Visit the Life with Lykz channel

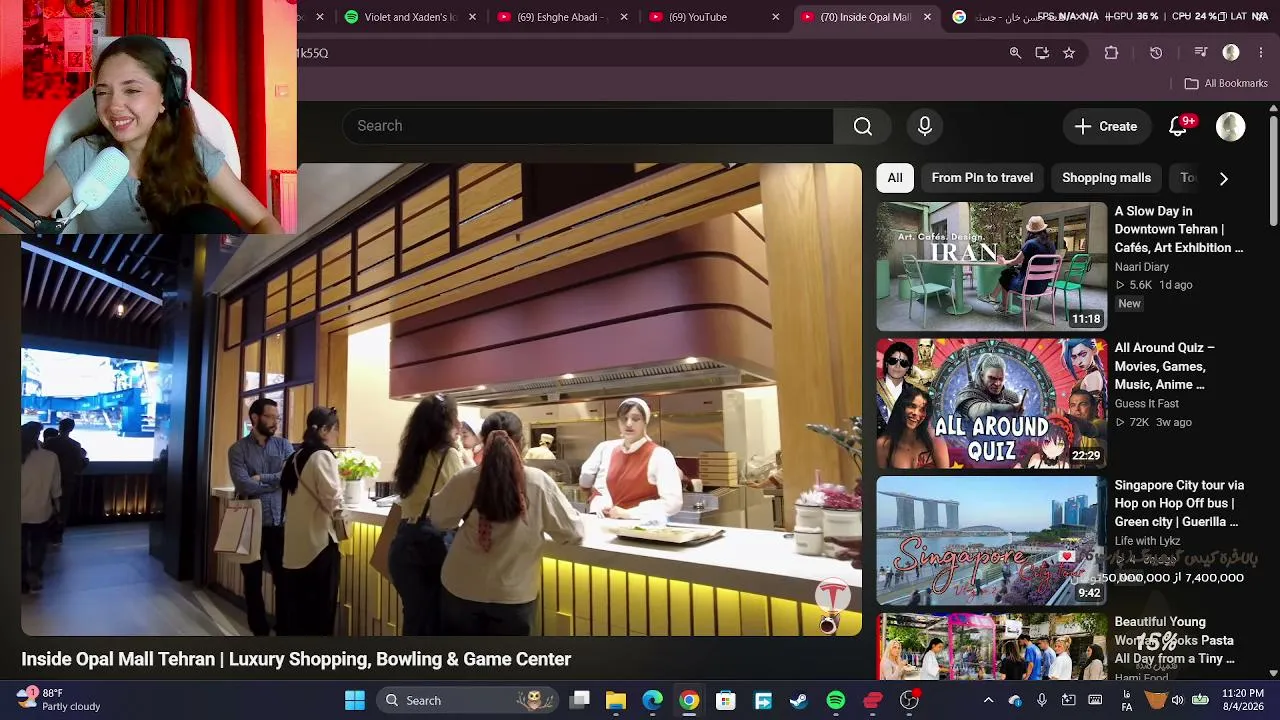[x=1148, y=541]
